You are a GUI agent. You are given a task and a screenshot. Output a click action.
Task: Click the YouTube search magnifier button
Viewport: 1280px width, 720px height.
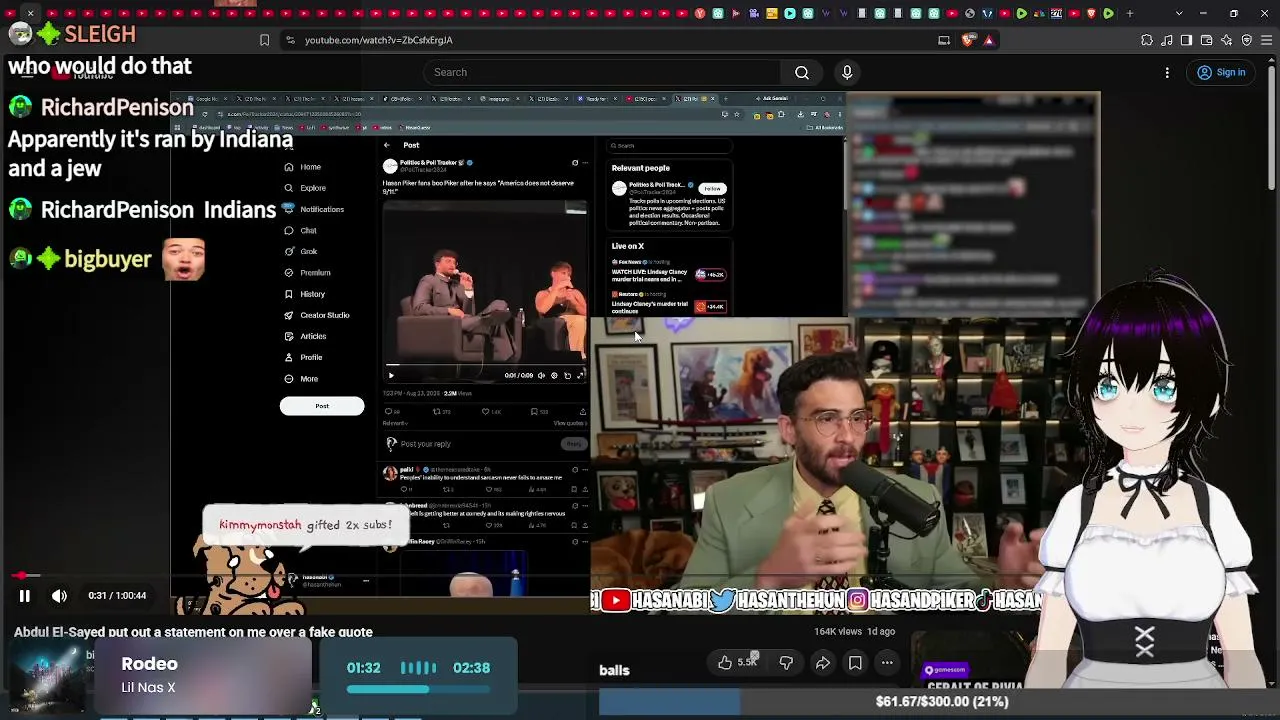[802, 72]
